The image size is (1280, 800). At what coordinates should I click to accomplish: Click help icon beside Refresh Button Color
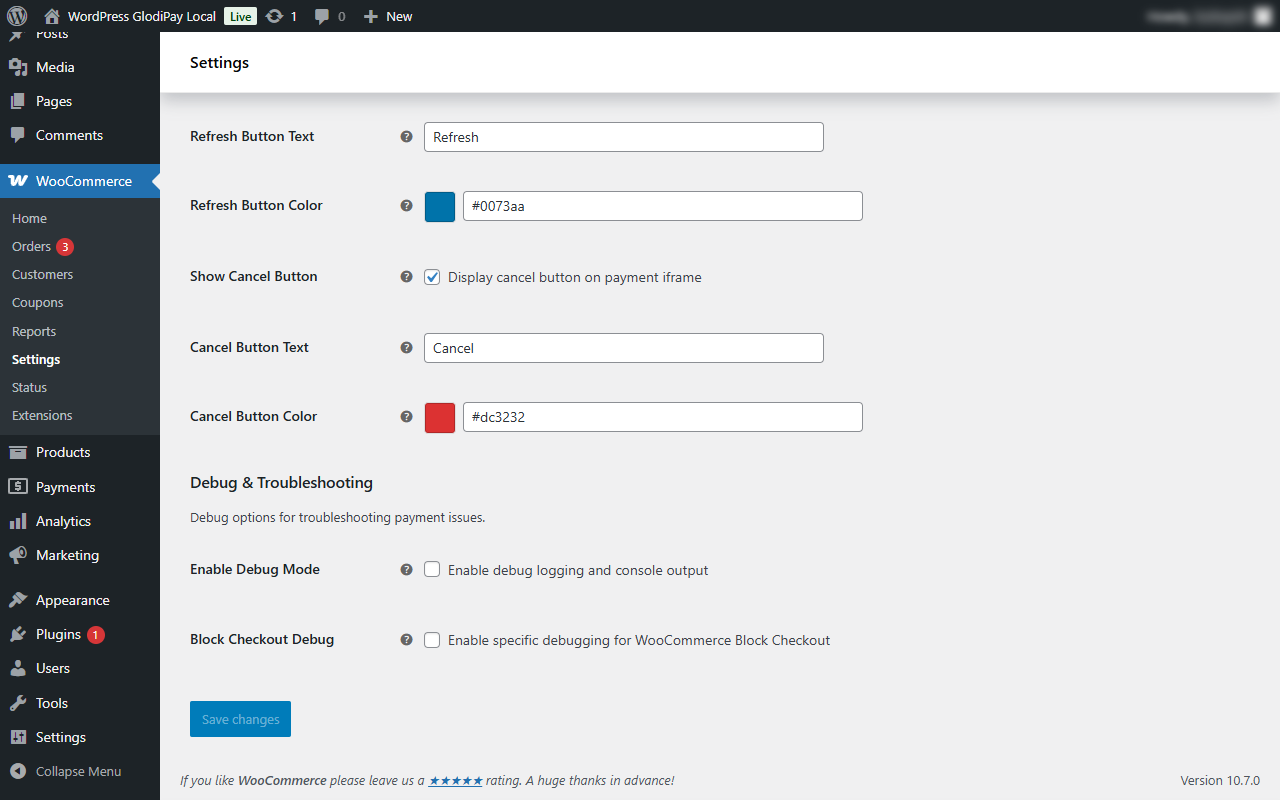(x=406, y=206)
